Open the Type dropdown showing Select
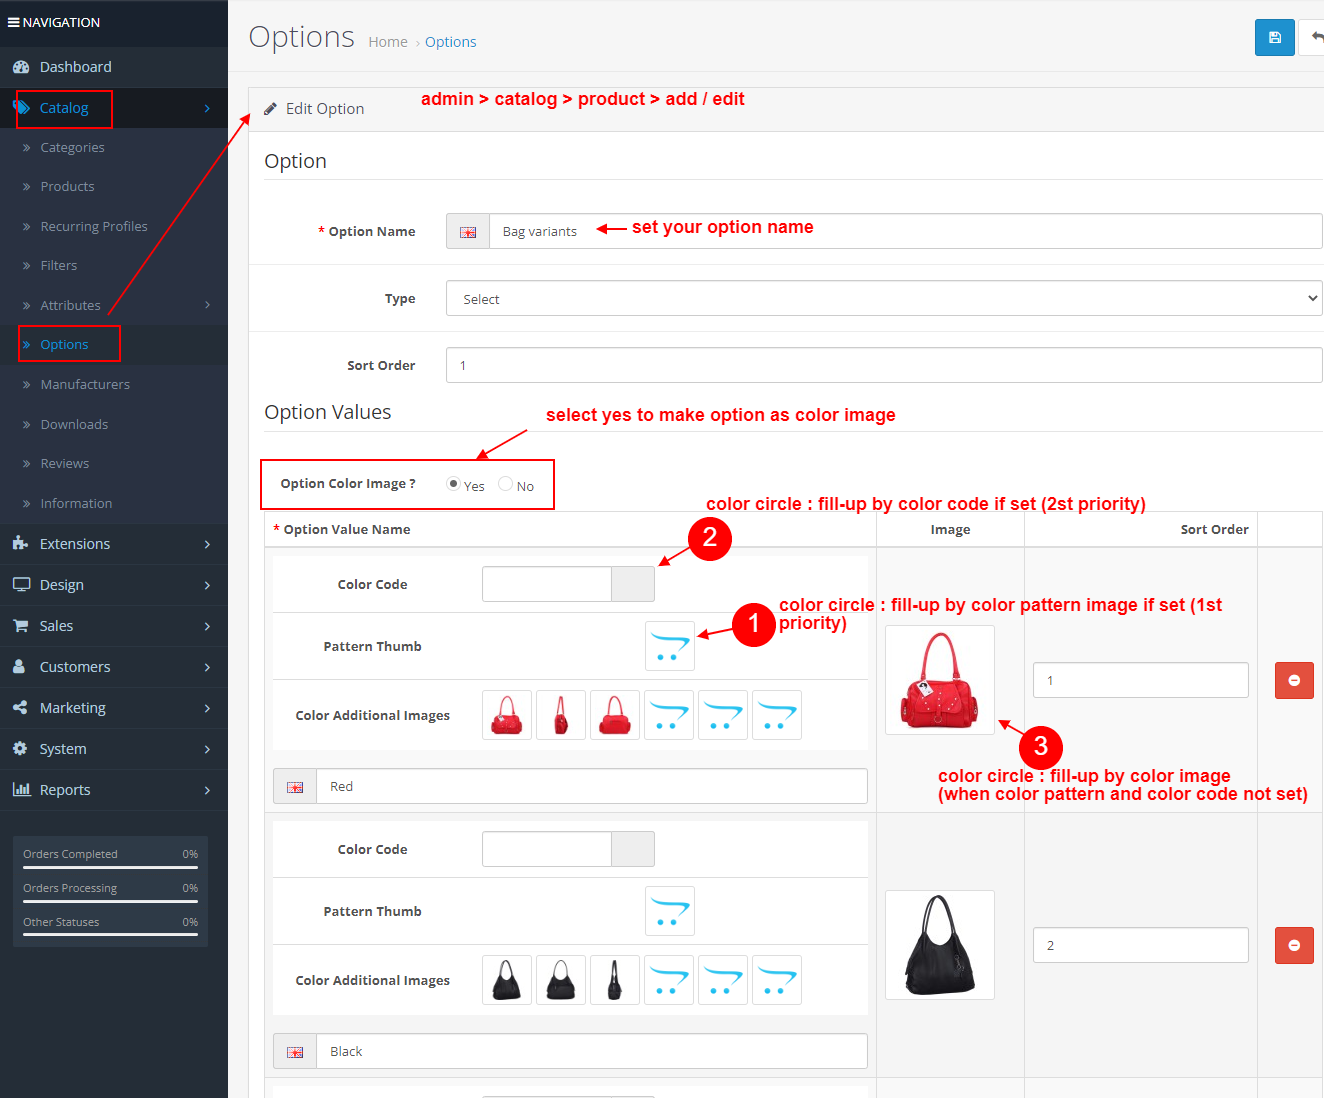Image resolution: width=1324 pixels, height=1098 pixels. pyautogui.click(x=883, y=298)
